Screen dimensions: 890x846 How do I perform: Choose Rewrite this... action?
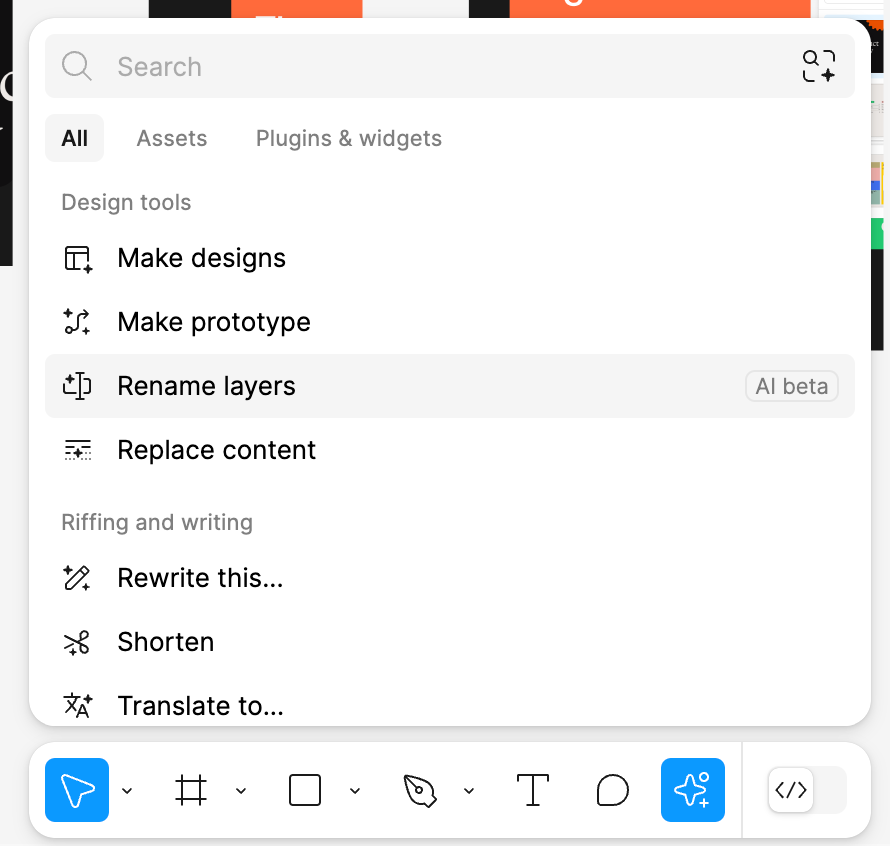(450, 578)
